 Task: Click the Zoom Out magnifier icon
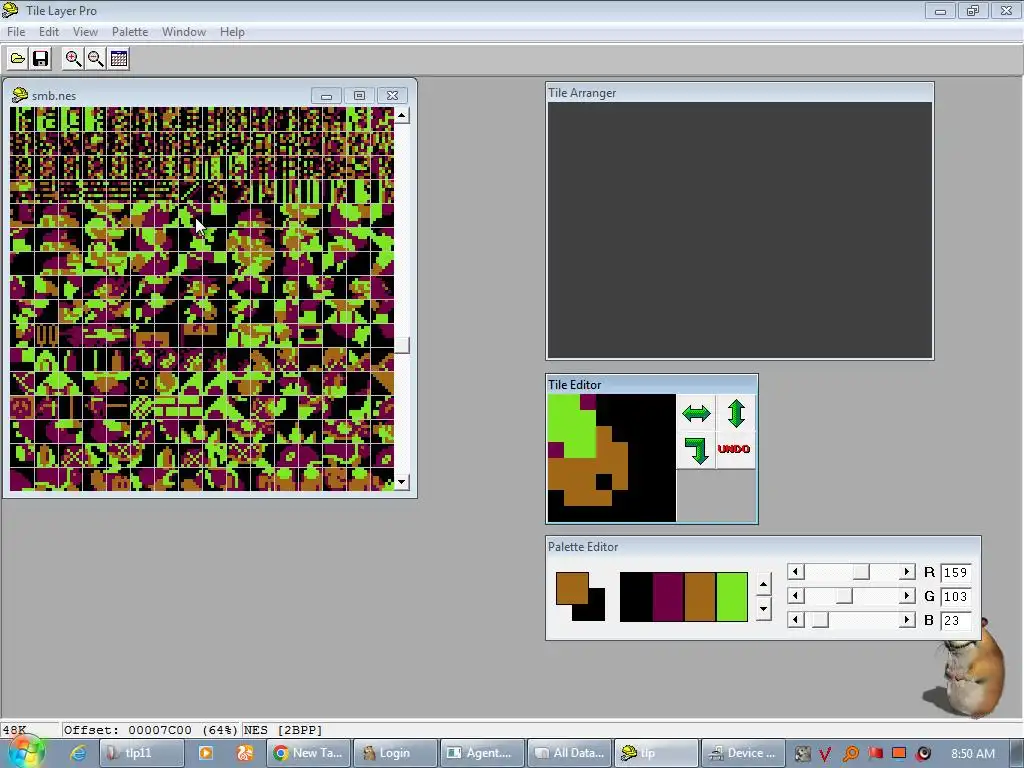(96, 59)
